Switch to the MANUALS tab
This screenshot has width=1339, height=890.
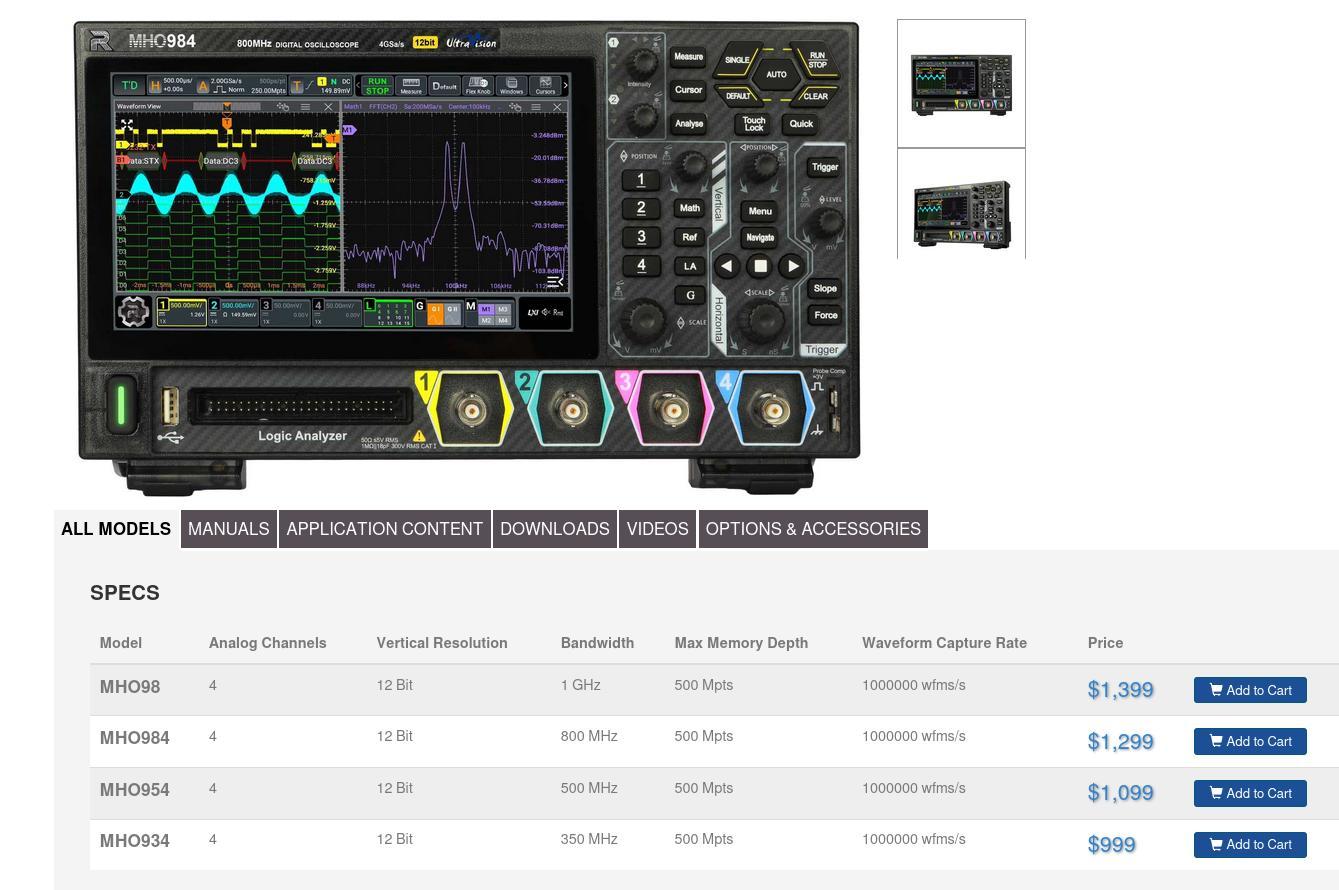[228, 529]
